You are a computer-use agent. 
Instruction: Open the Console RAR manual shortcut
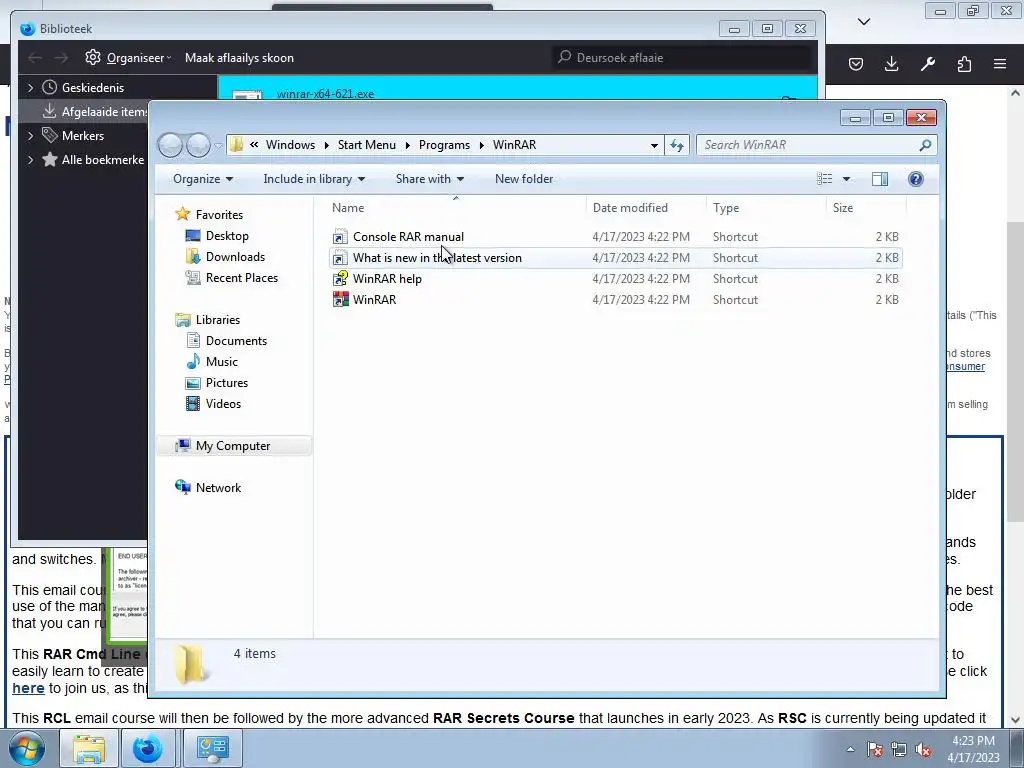408,236
